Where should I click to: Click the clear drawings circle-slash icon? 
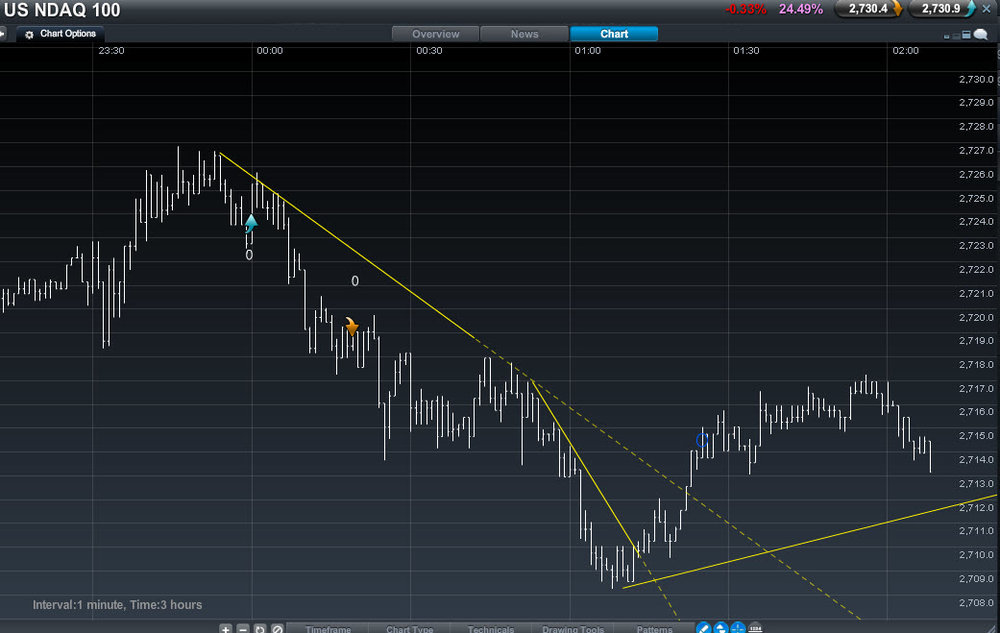tap(277, 629)
